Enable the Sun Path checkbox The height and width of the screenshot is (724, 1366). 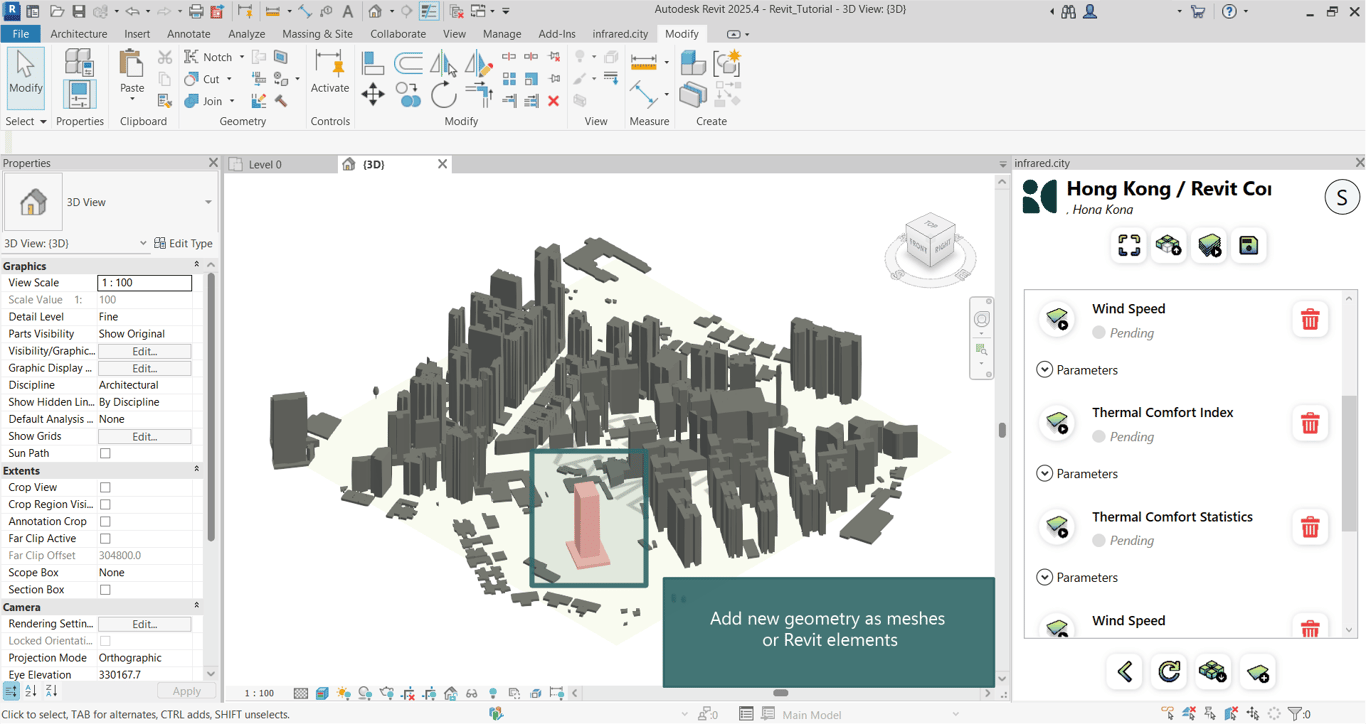tap(105, 454)
